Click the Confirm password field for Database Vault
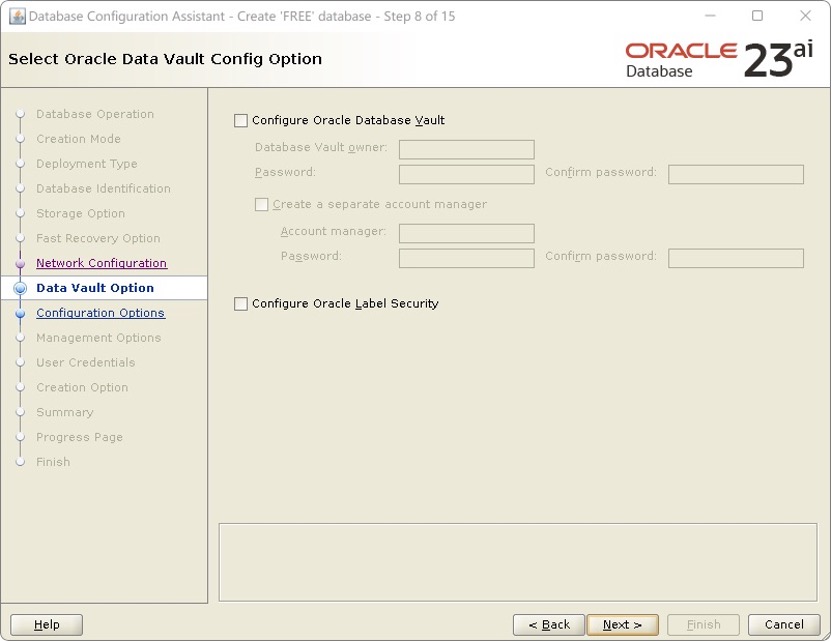This screenshot has height=642, width=832. point(736,173)
